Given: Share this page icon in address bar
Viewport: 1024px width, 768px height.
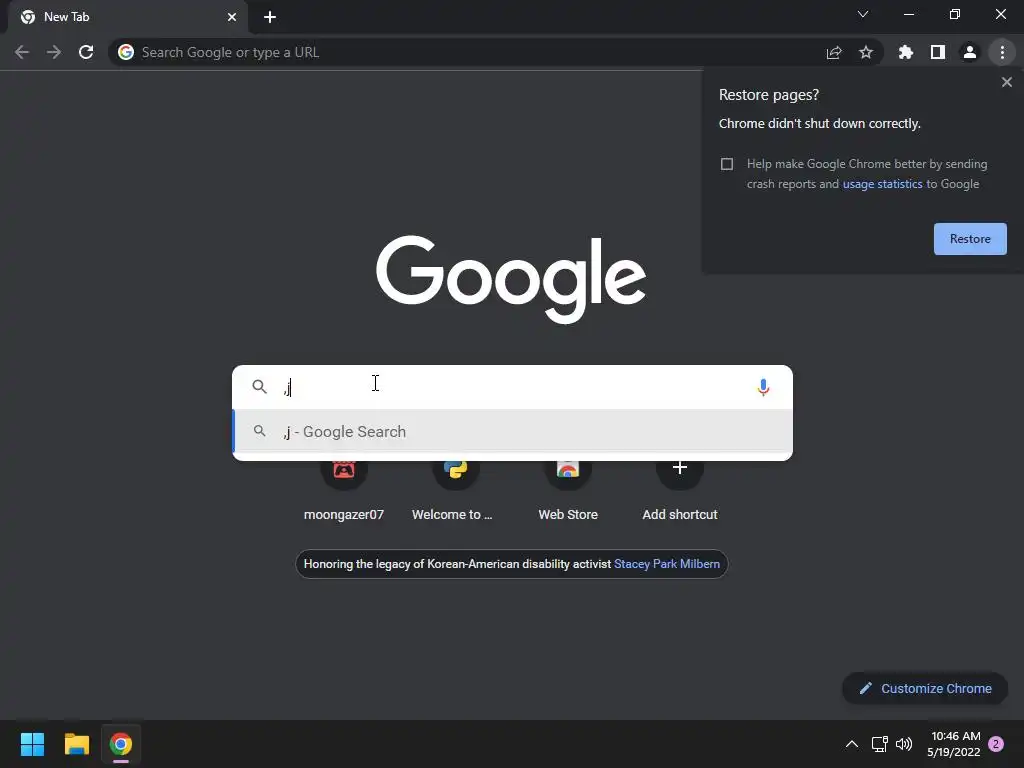Looking at the screenshot, I should (834, 52).
